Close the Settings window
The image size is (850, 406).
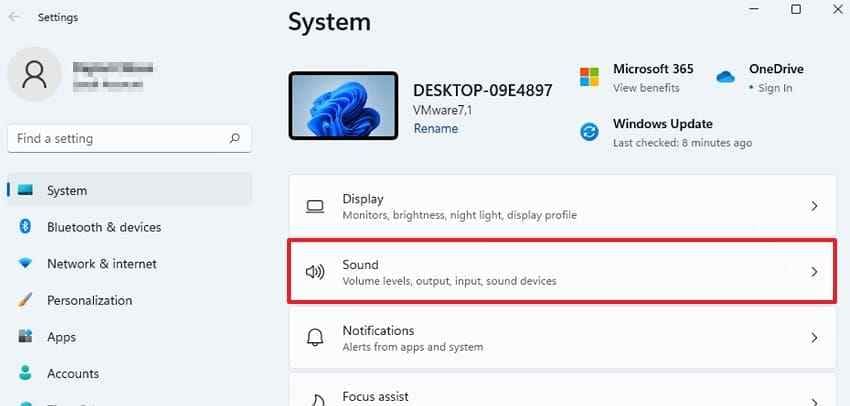(x=838, y=9)
